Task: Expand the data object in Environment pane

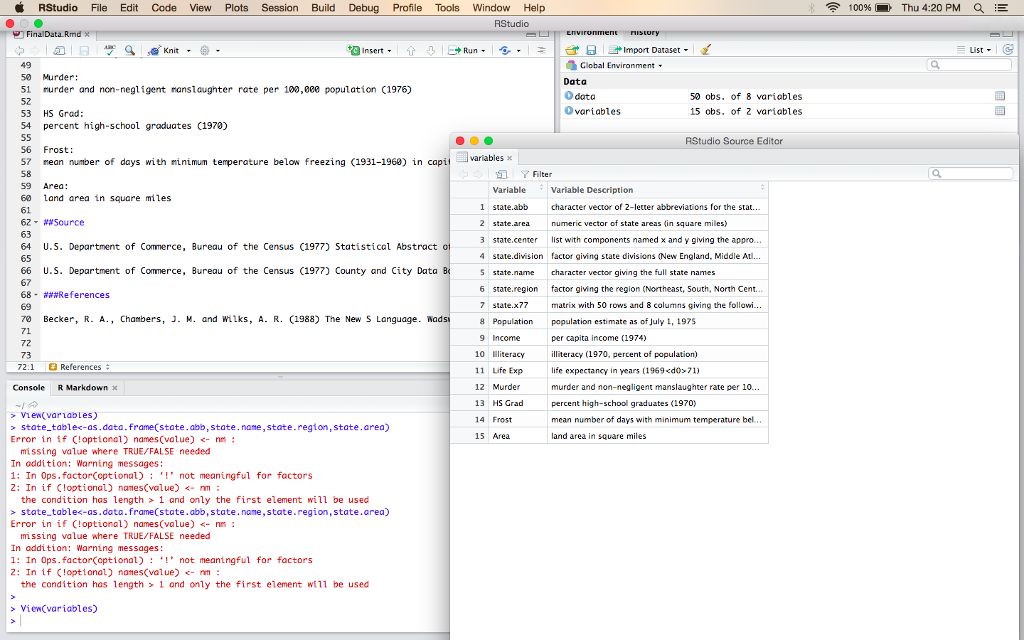Action: pos(571,94)
